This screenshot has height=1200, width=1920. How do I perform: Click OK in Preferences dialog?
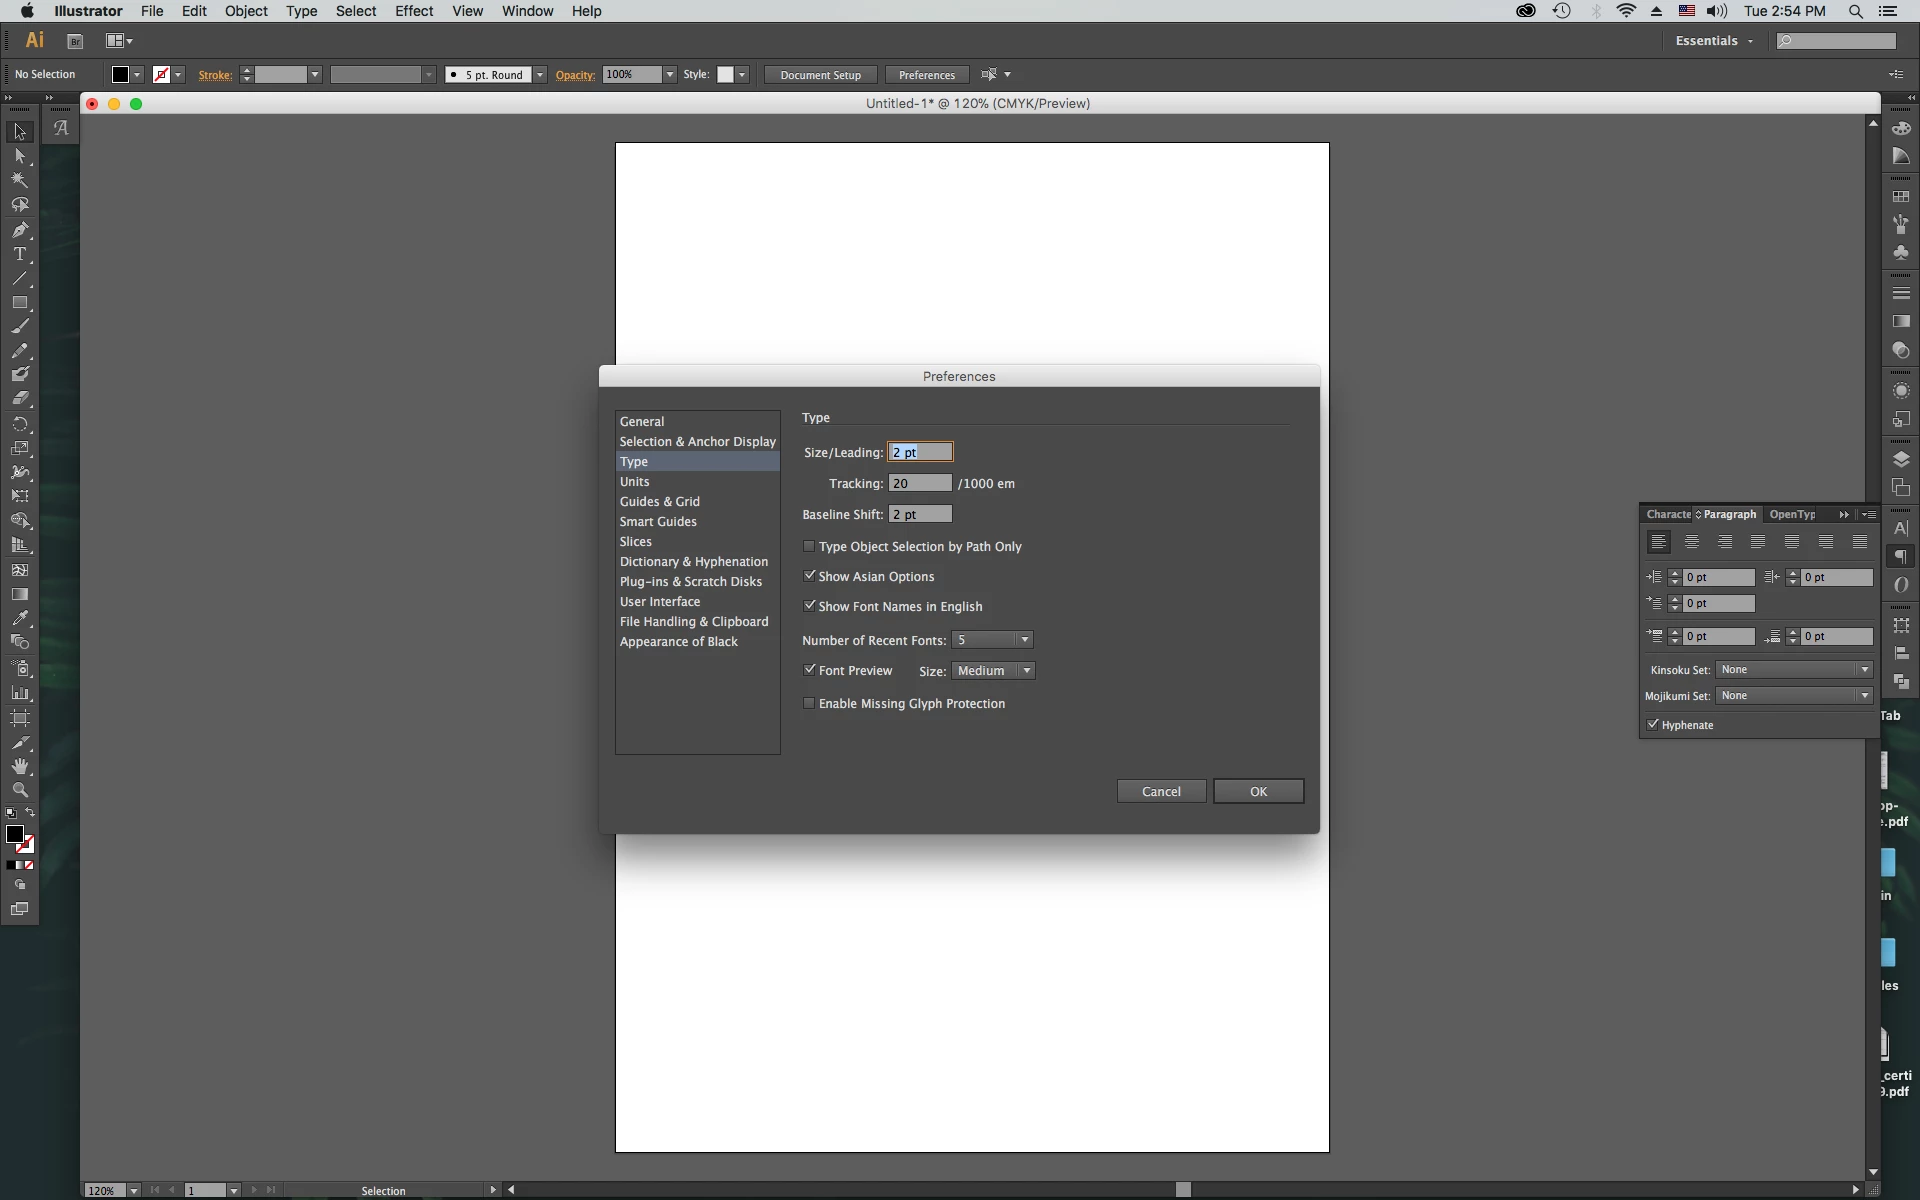[1258, 791]
